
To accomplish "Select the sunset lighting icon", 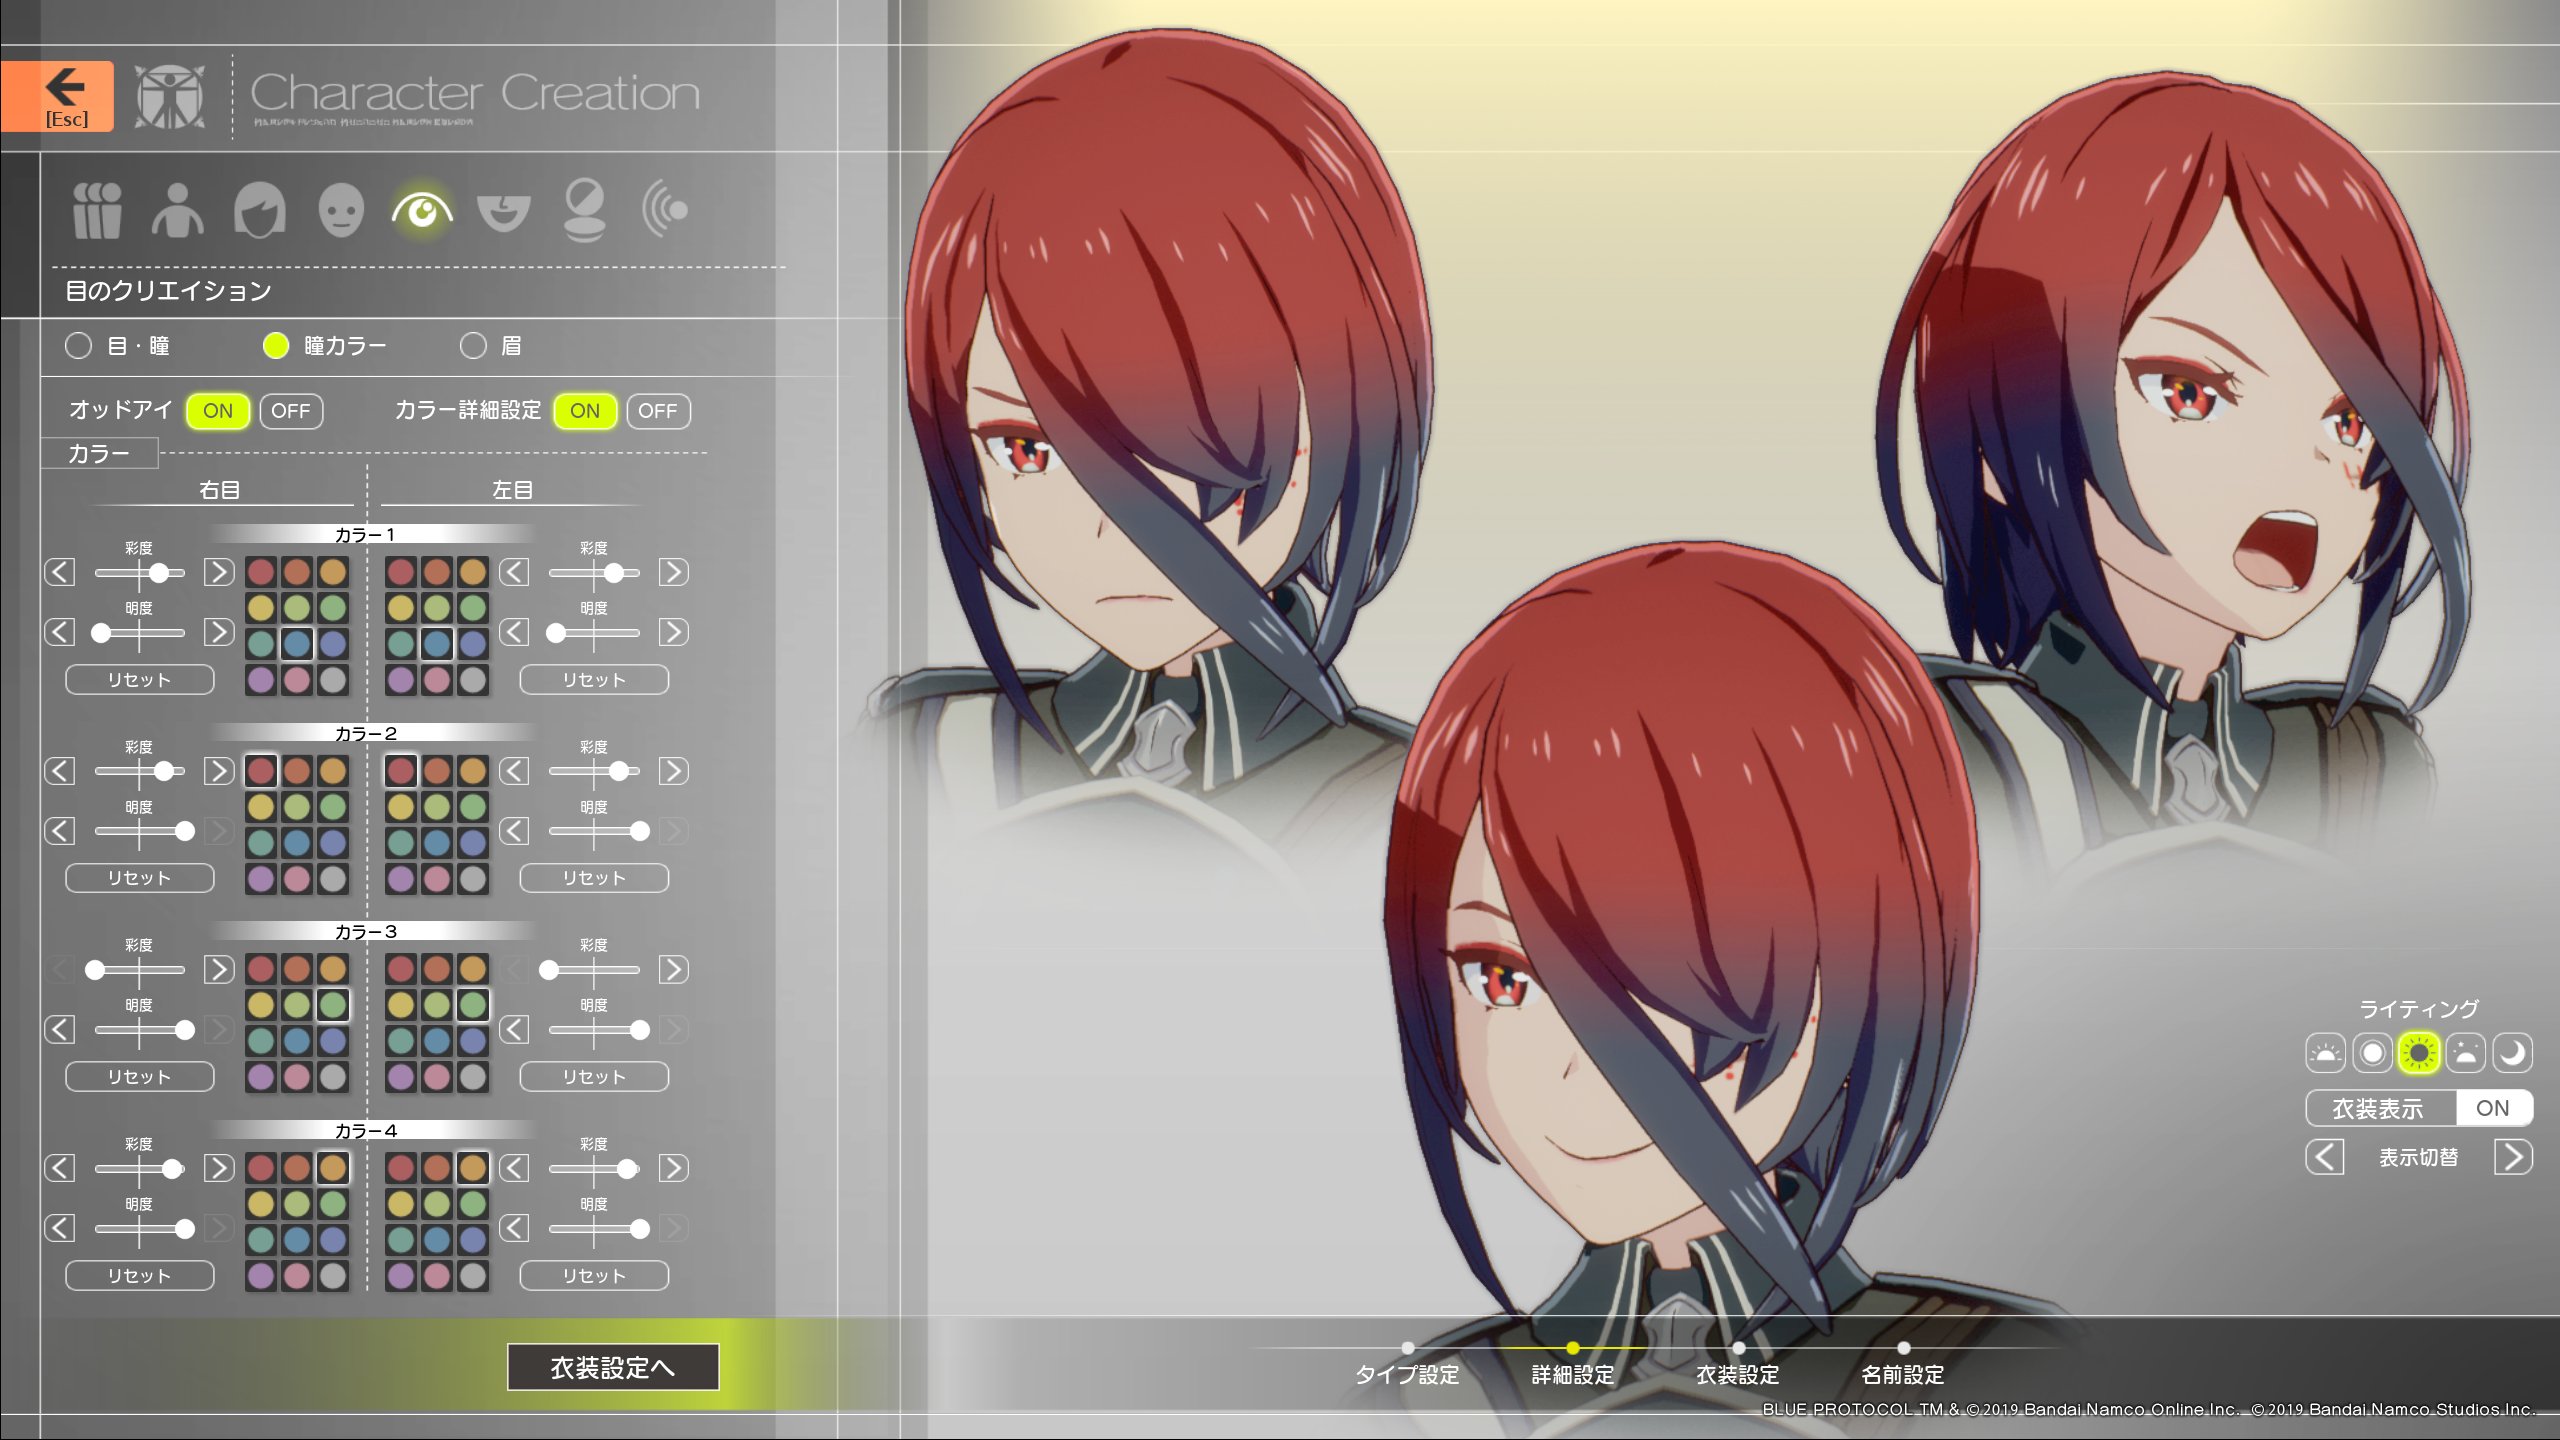I will point(2465,1053).
